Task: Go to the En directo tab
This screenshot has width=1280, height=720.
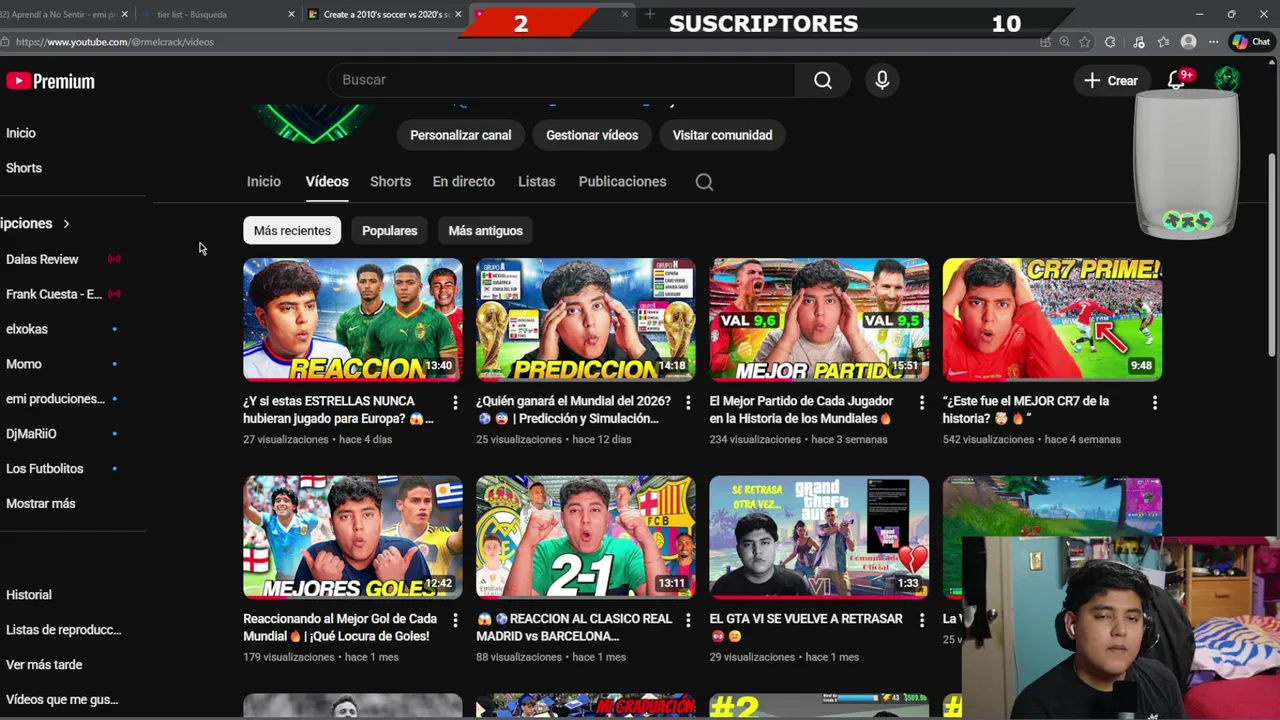Action: click(x=463, y=182)
